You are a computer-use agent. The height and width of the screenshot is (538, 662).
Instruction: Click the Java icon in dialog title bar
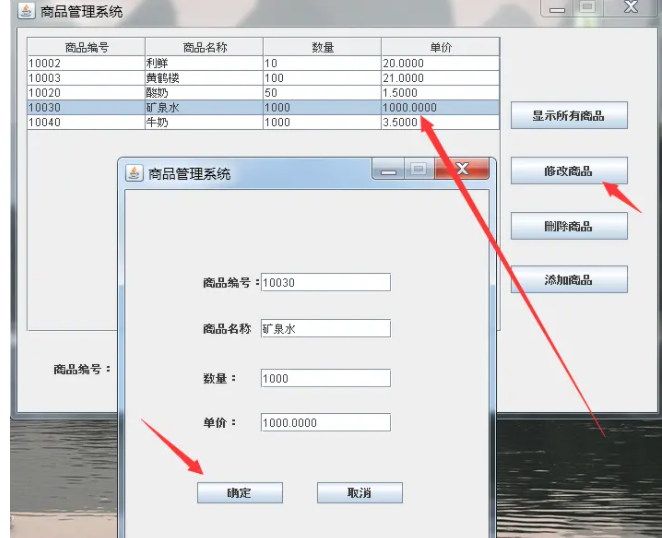pyautogui.click(x=134, y=173)
